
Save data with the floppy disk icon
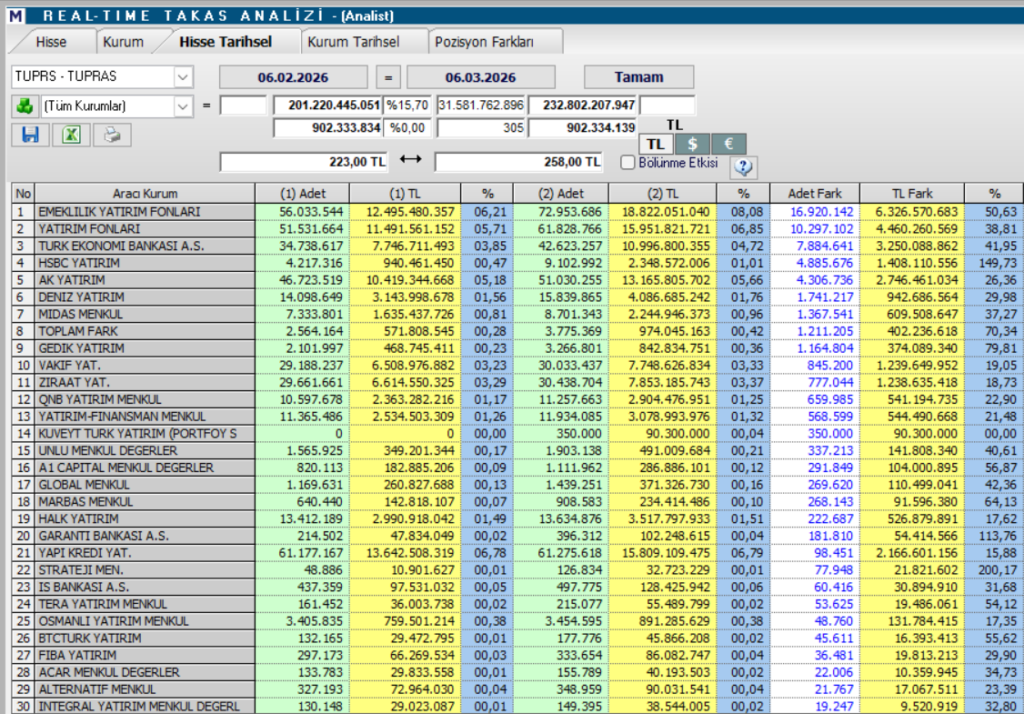(30, 135)
